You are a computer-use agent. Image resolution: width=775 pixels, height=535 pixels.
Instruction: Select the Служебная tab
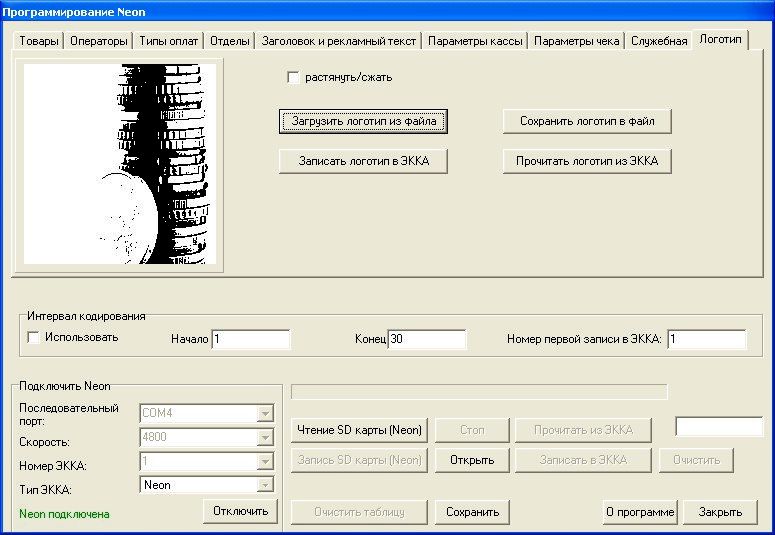[x=659, y=41]
